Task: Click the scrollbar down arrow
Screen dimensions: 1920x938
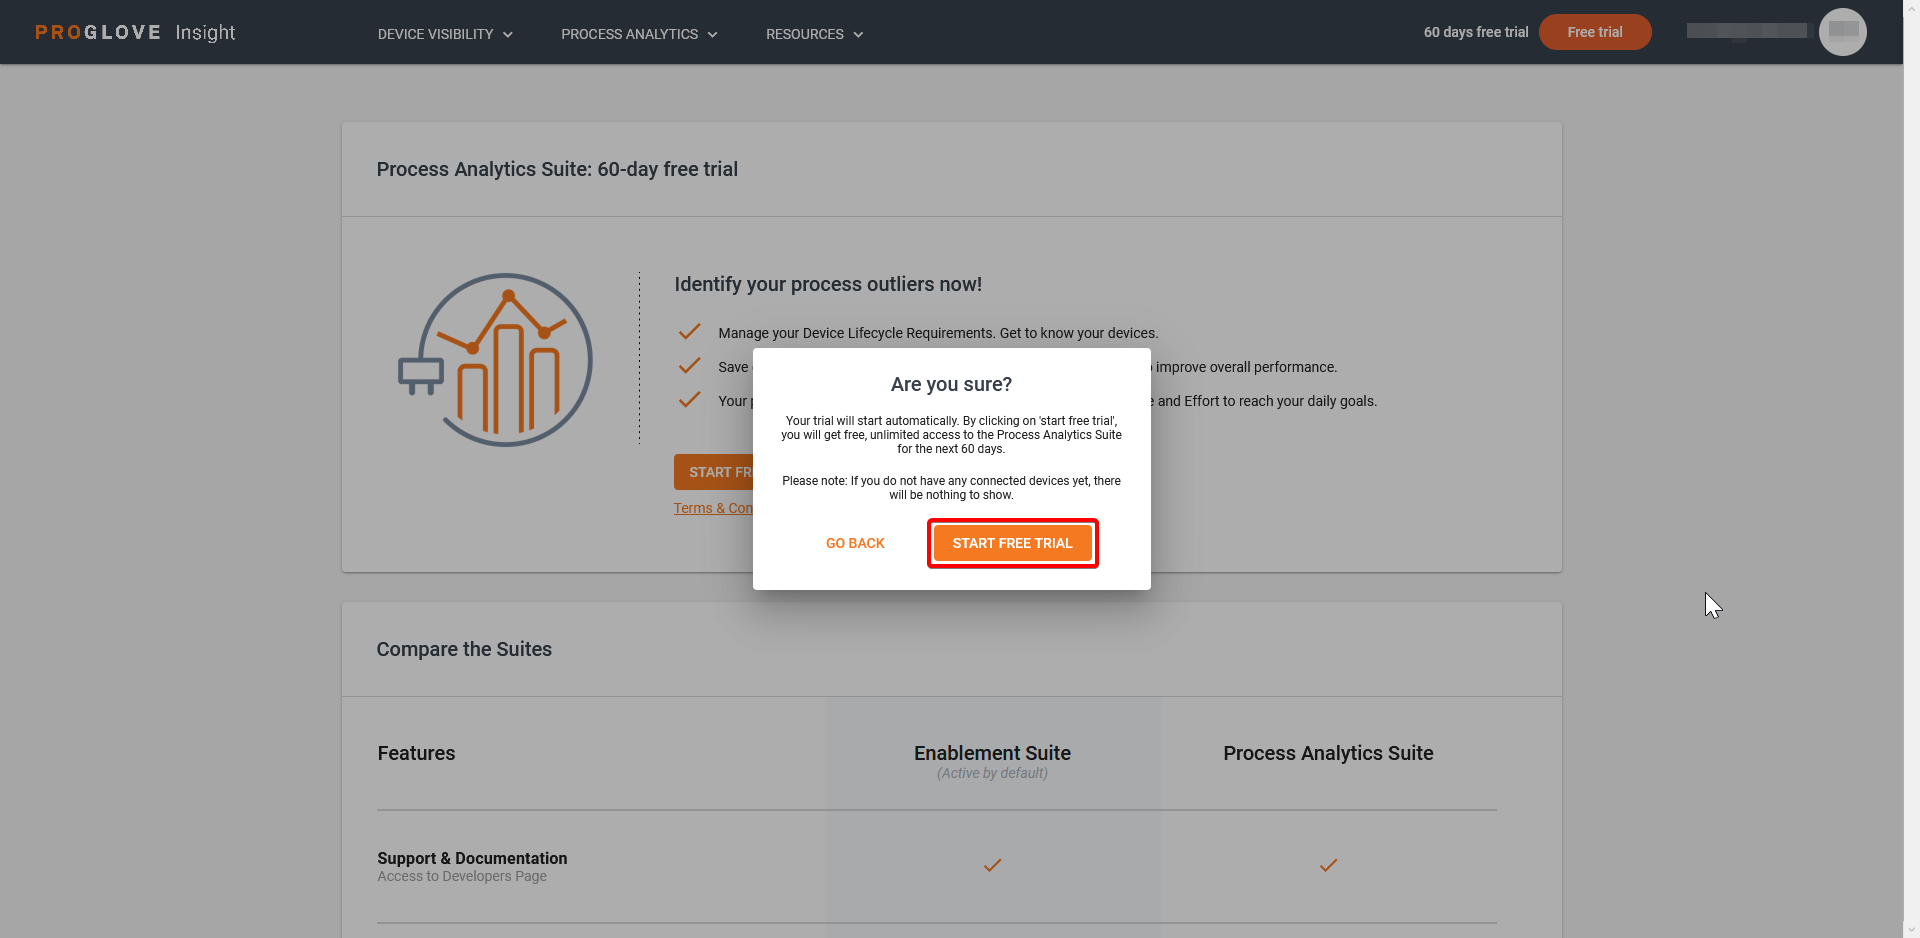Action: pyautogui.click(x=1911, y=929)
